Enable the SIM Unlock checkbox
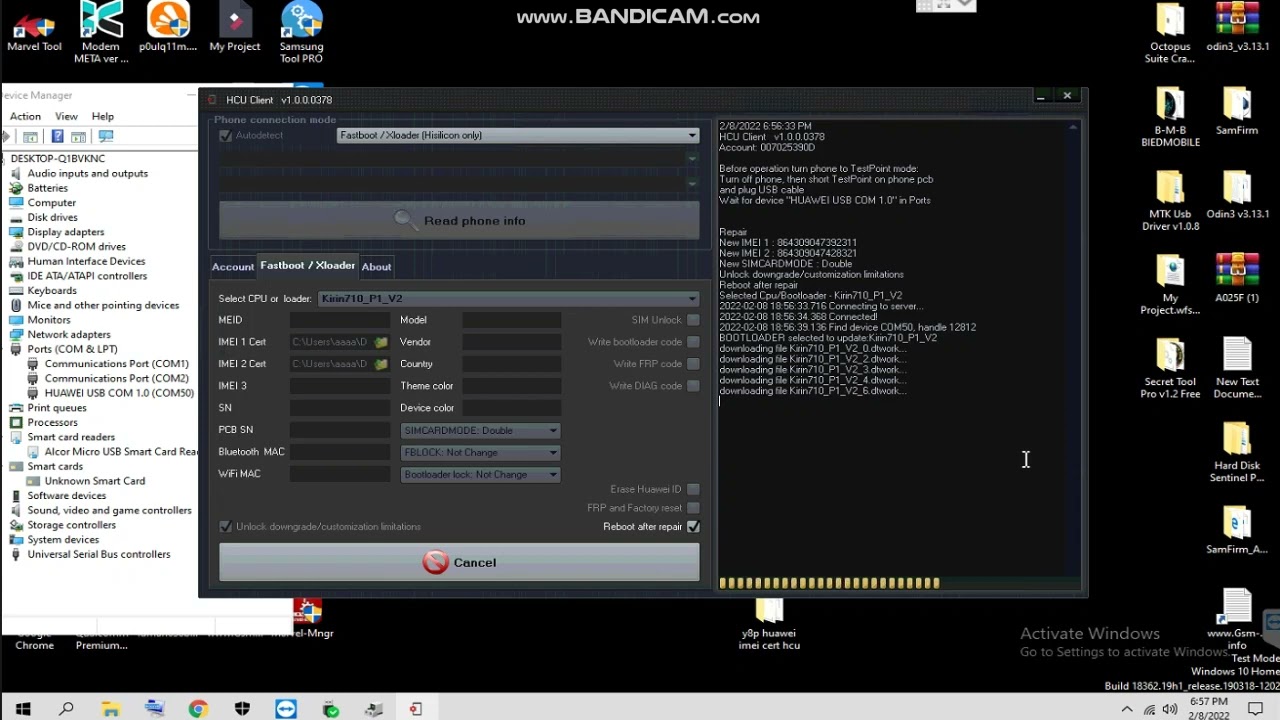1280x720 pixels. [x=693, y=320]
